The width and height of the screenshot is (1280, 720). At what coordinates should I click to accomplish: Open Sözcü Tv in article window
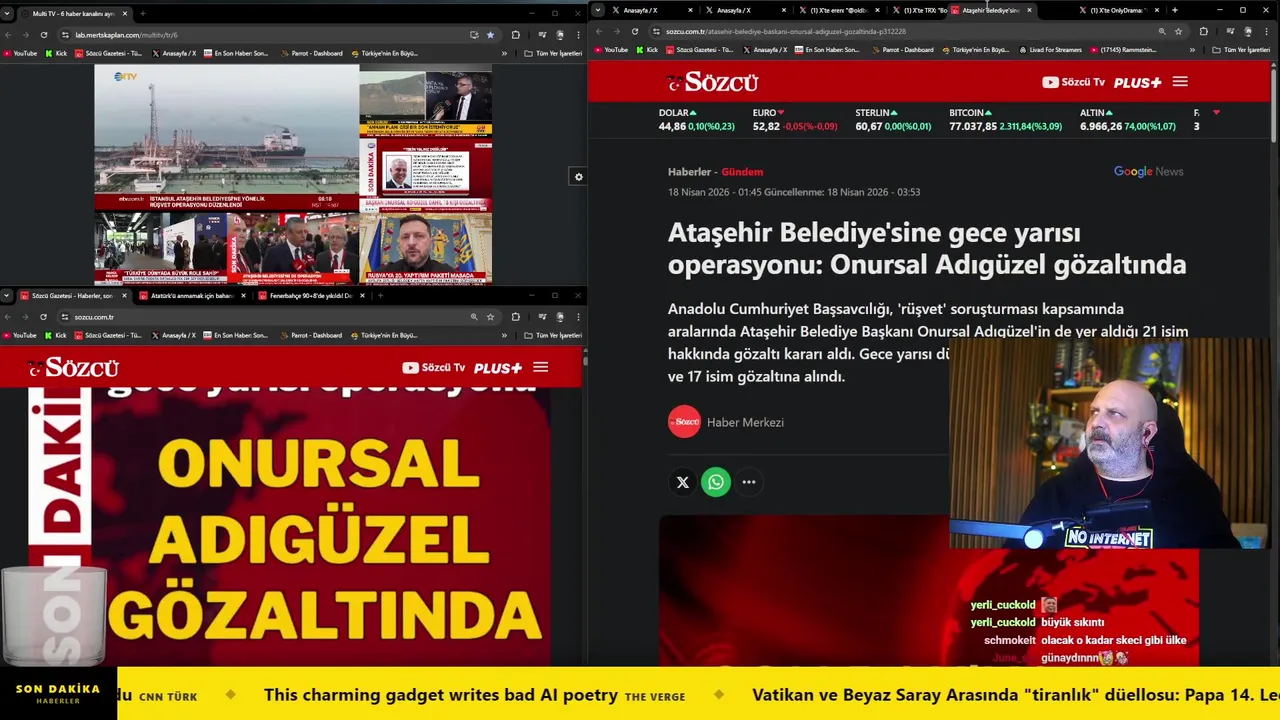(1073, 82)
